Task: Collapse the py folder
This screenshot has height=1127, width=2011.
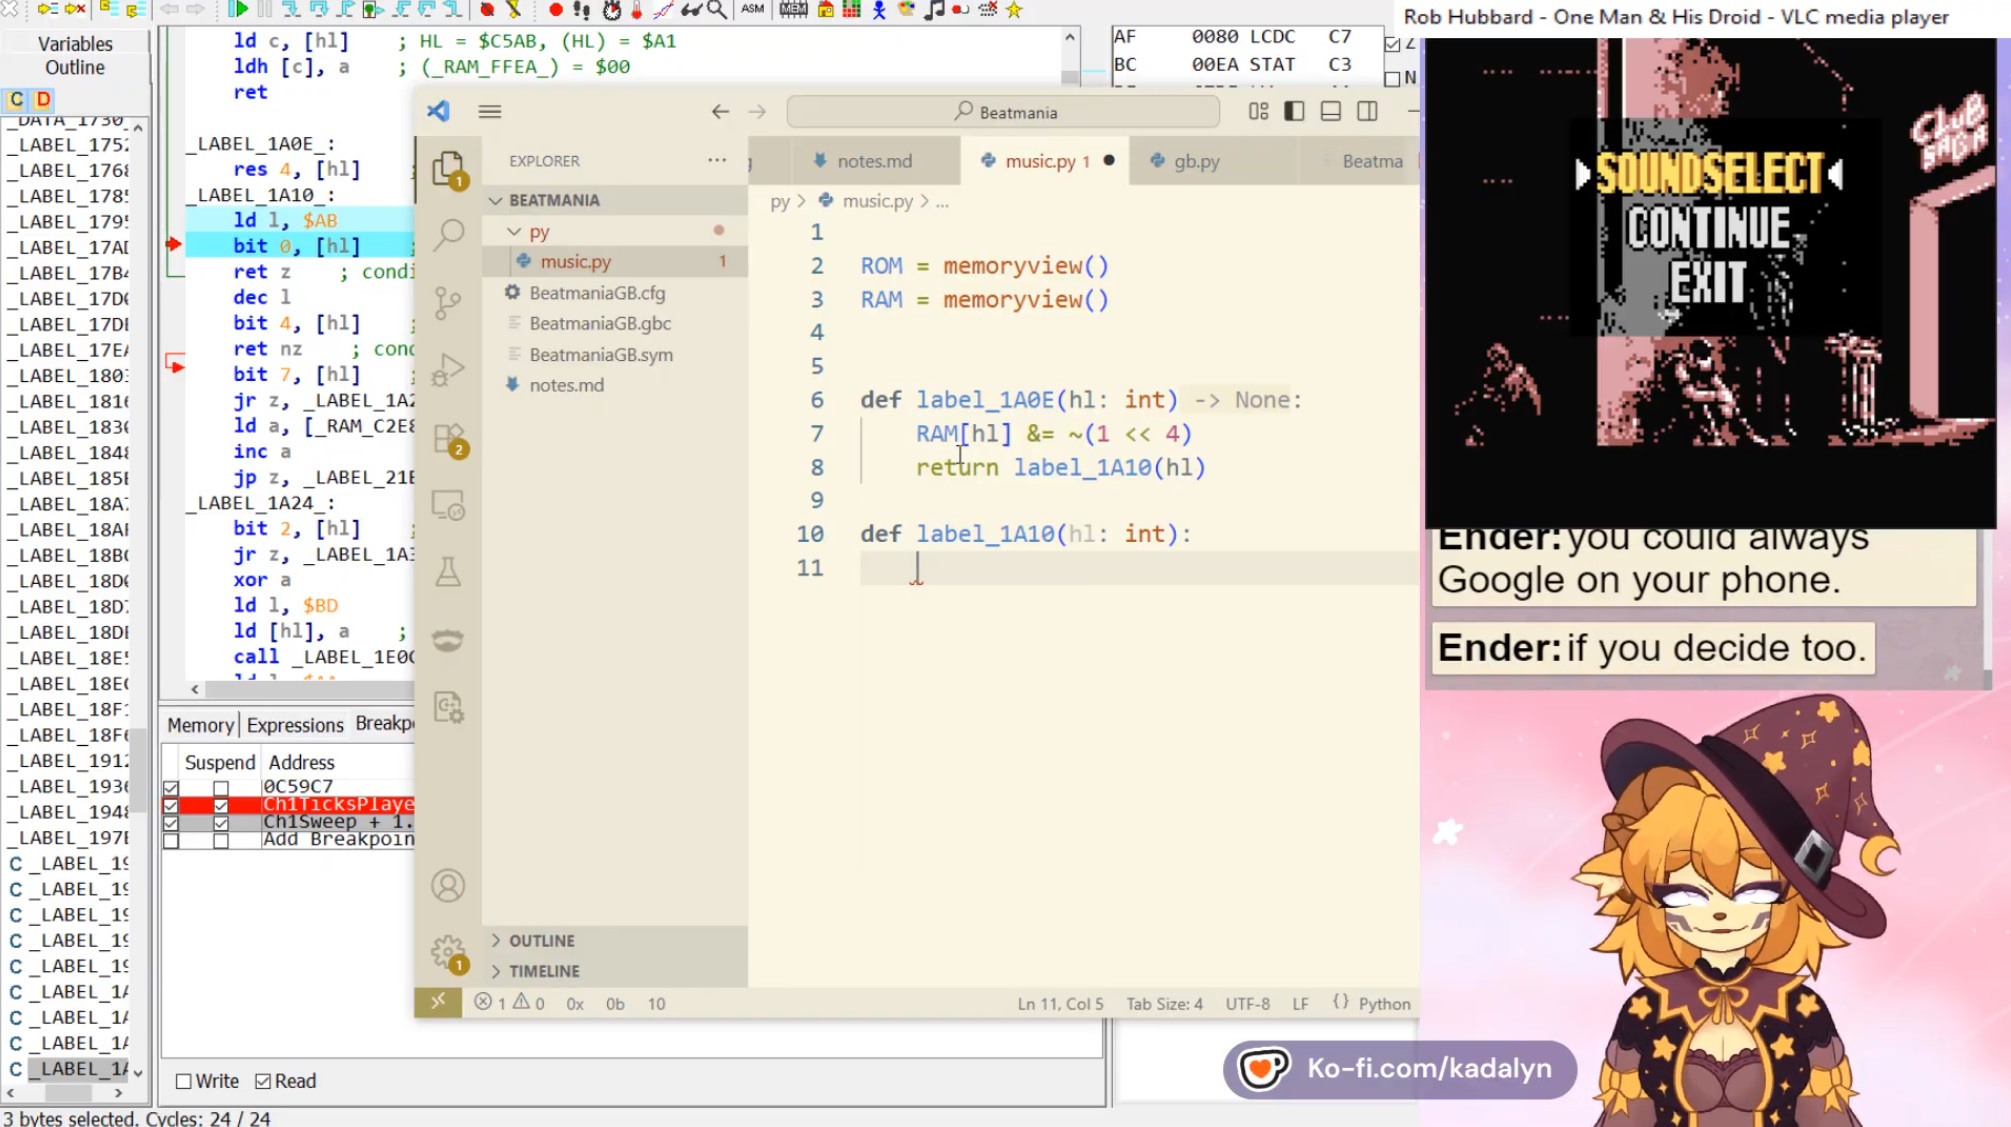Action: pyautogui.click(x=539, y=231)
